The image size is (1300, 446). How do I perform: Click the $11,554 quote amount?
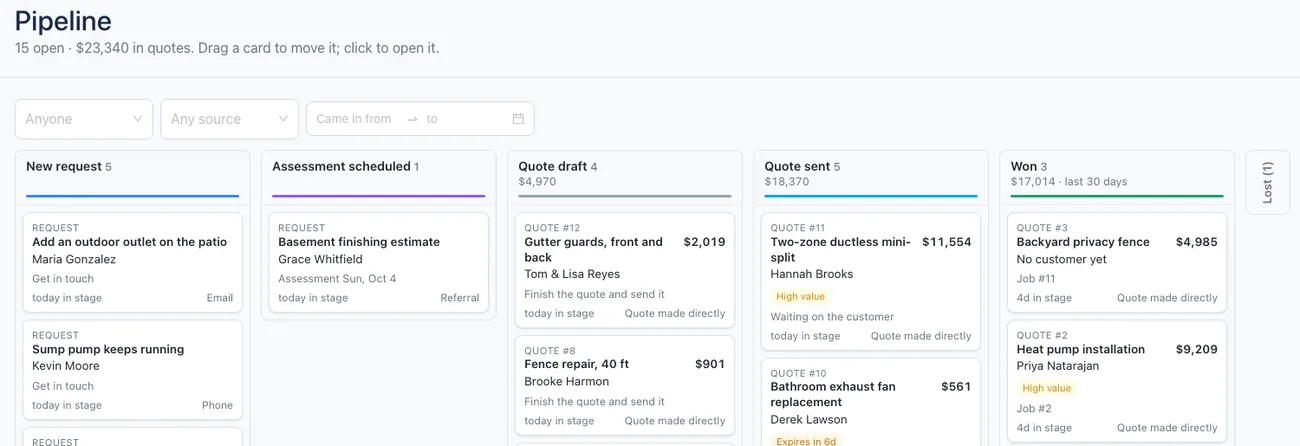pyautogui.click(x=946, y=242)
